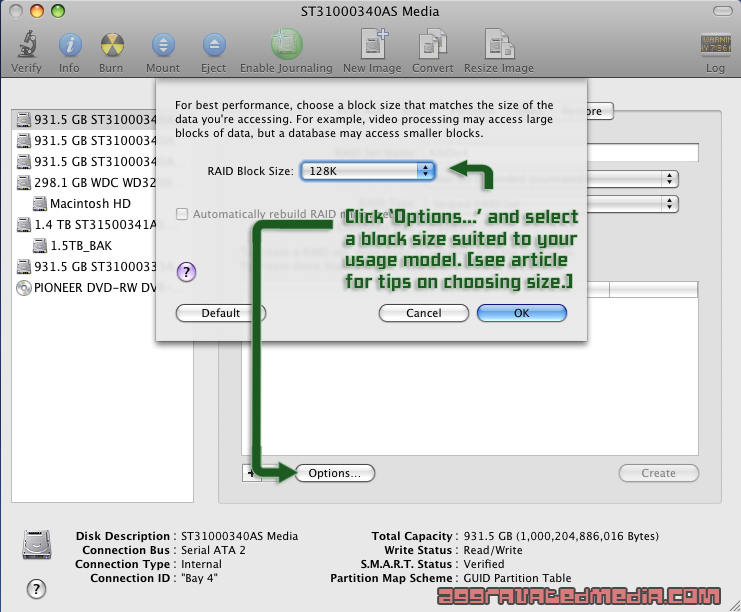Click the Serial ATA 2 connection bus value
This screenshot has width=741, height=612.
(x=213, y=550)
